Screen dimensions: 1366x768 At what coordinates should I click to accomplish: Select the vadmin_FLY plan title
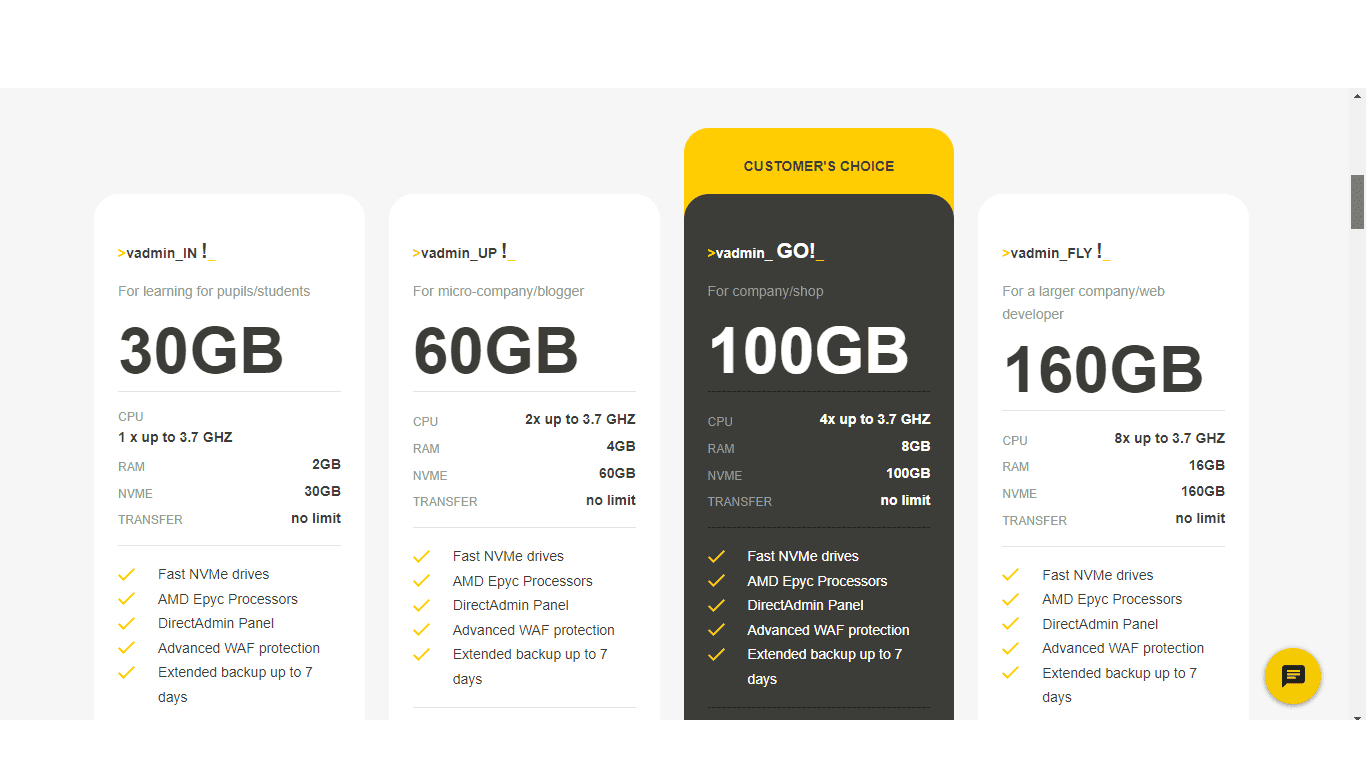point(1056,252)
